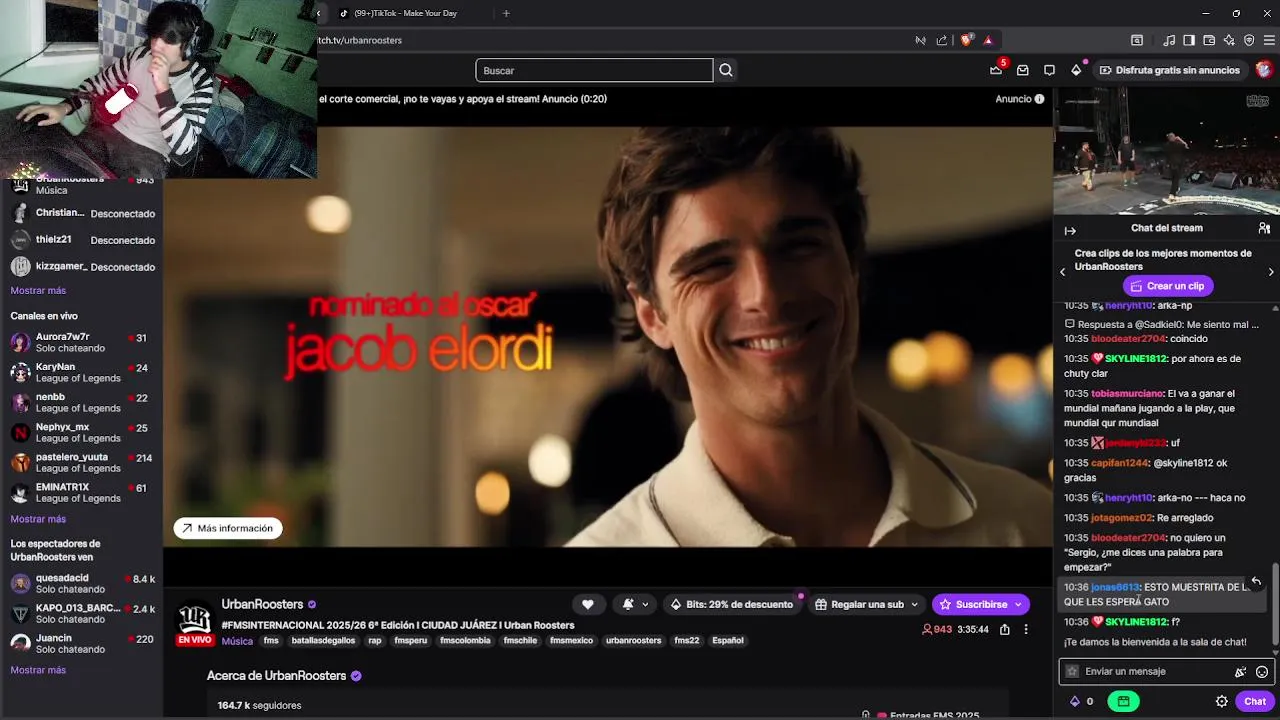
Task: Open chat settings gear icon
Action: pyautogui.click(x=1221, y=701)
